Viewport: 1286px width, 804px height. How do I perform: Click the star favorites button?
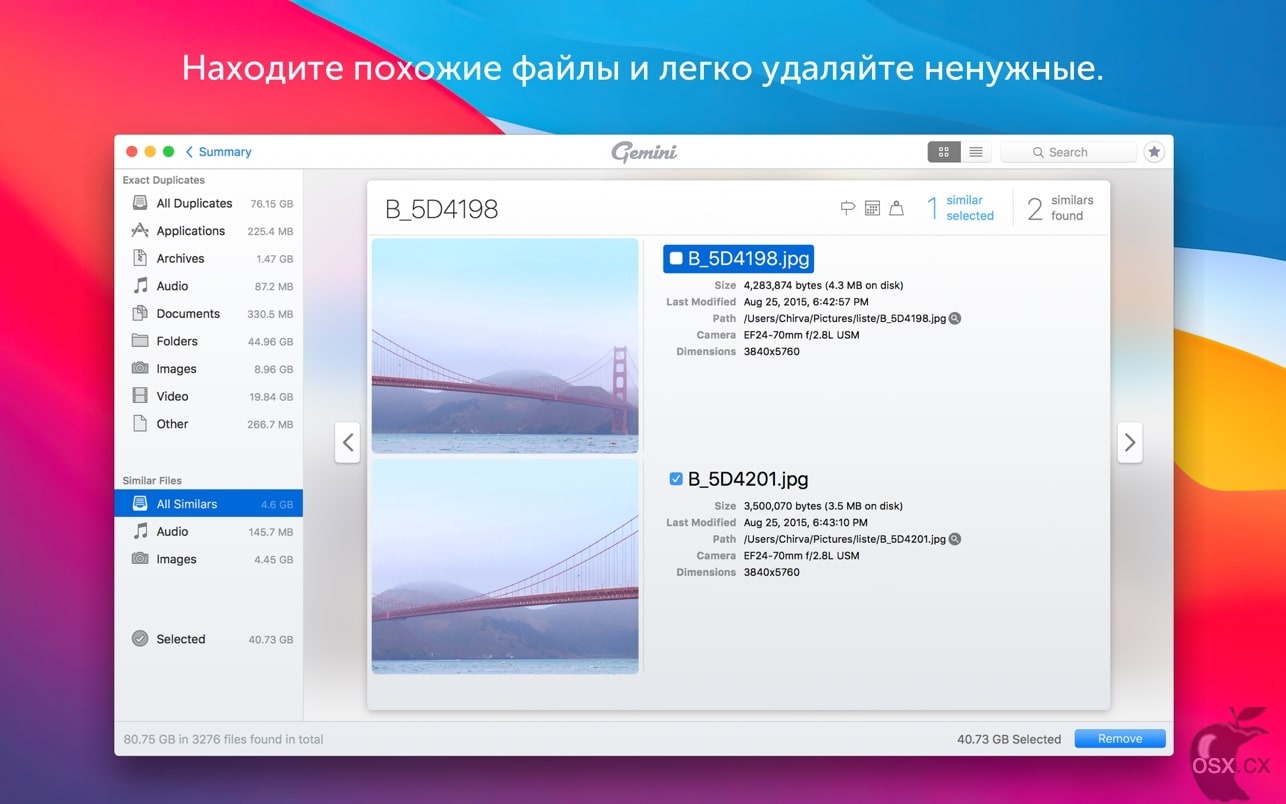point(1154,152)
